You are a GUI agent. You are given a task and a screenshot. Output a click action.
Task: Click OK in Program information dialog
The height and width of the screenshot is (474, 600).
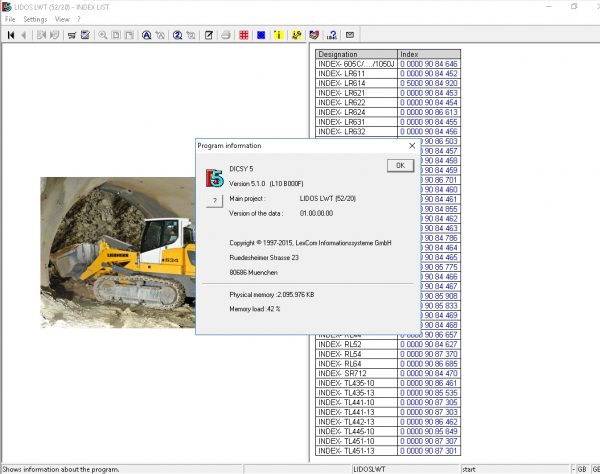tap(400, 165)
